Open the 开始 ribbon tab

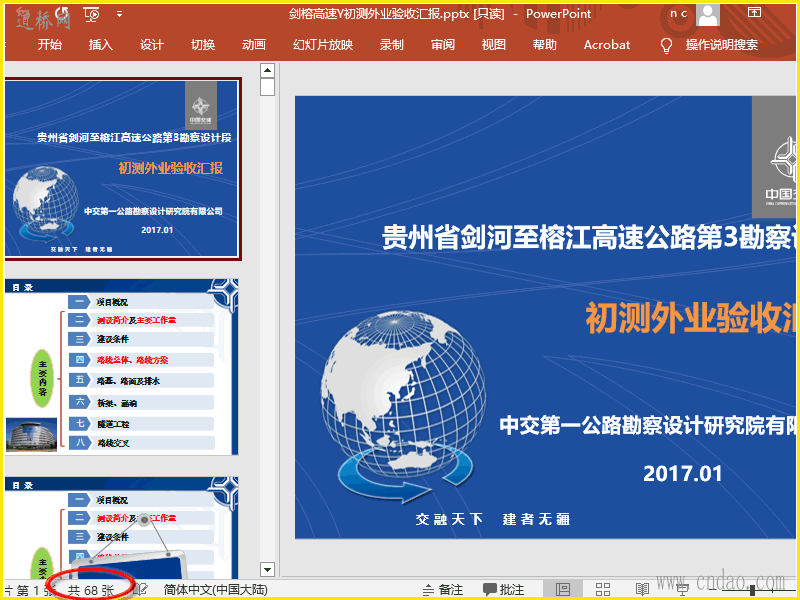click(49, 44)
